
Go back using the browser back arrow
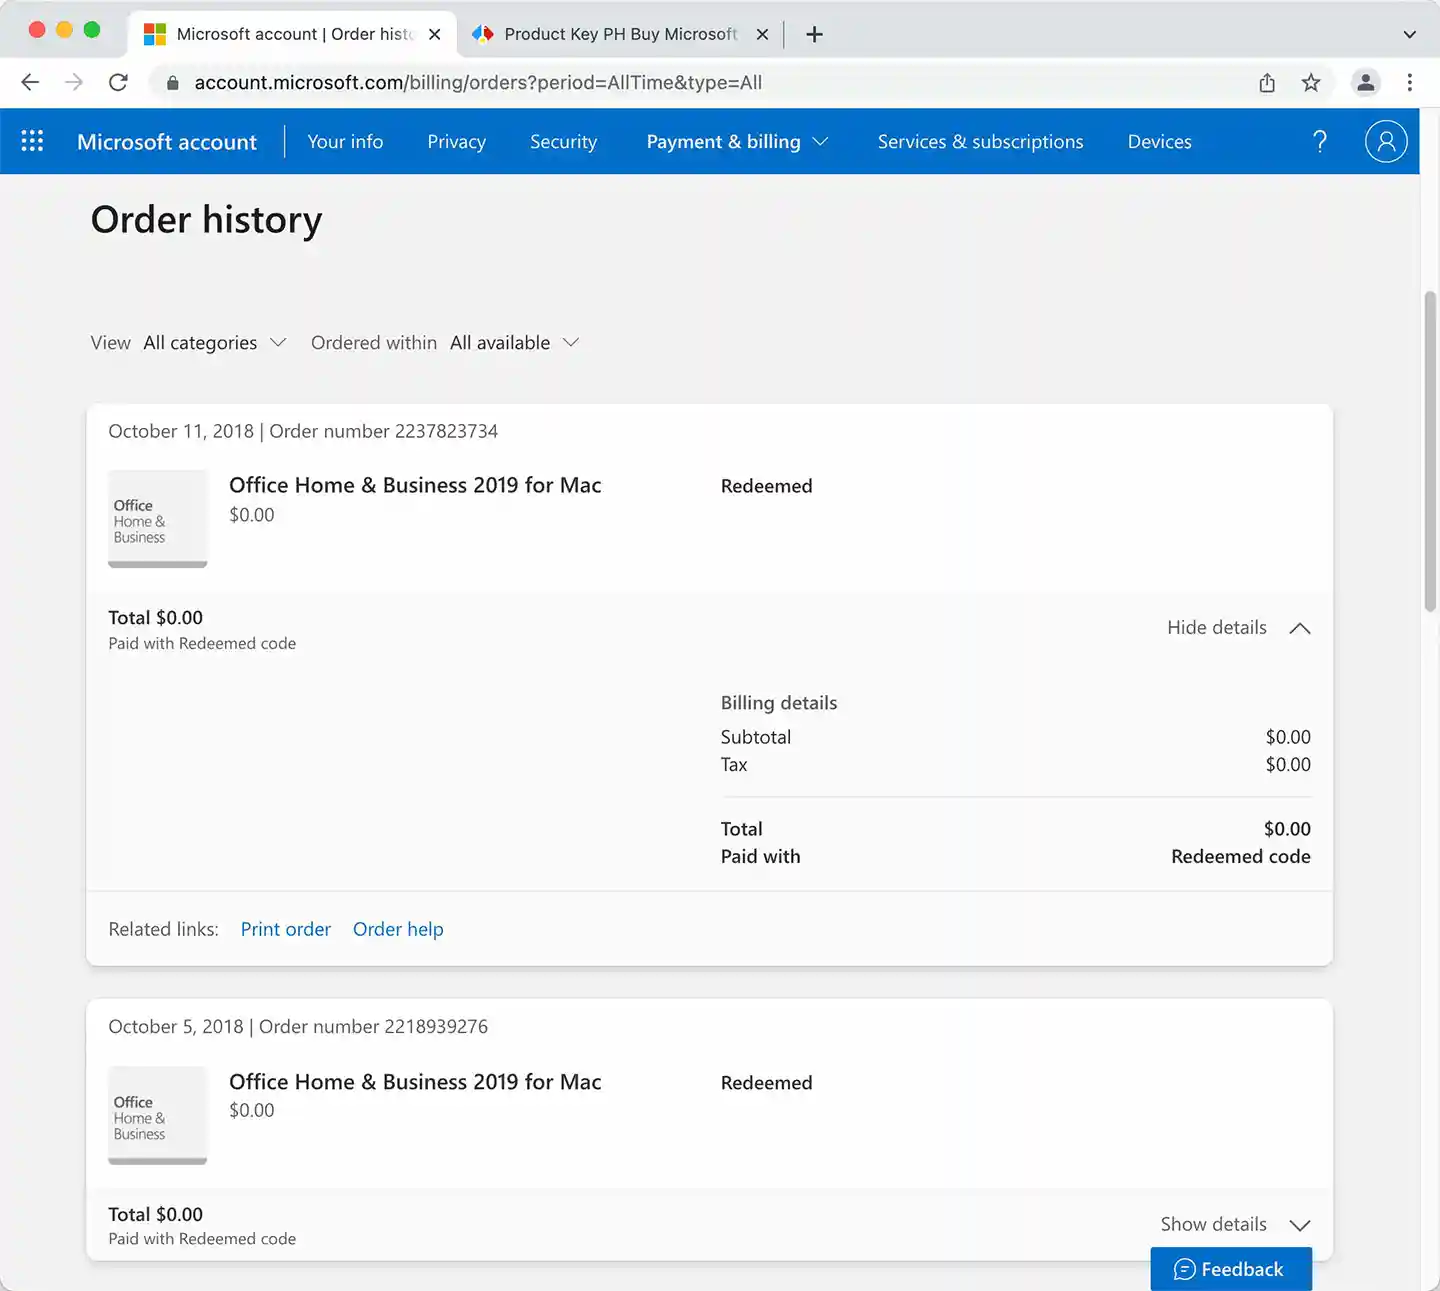(x=30, y=83)
